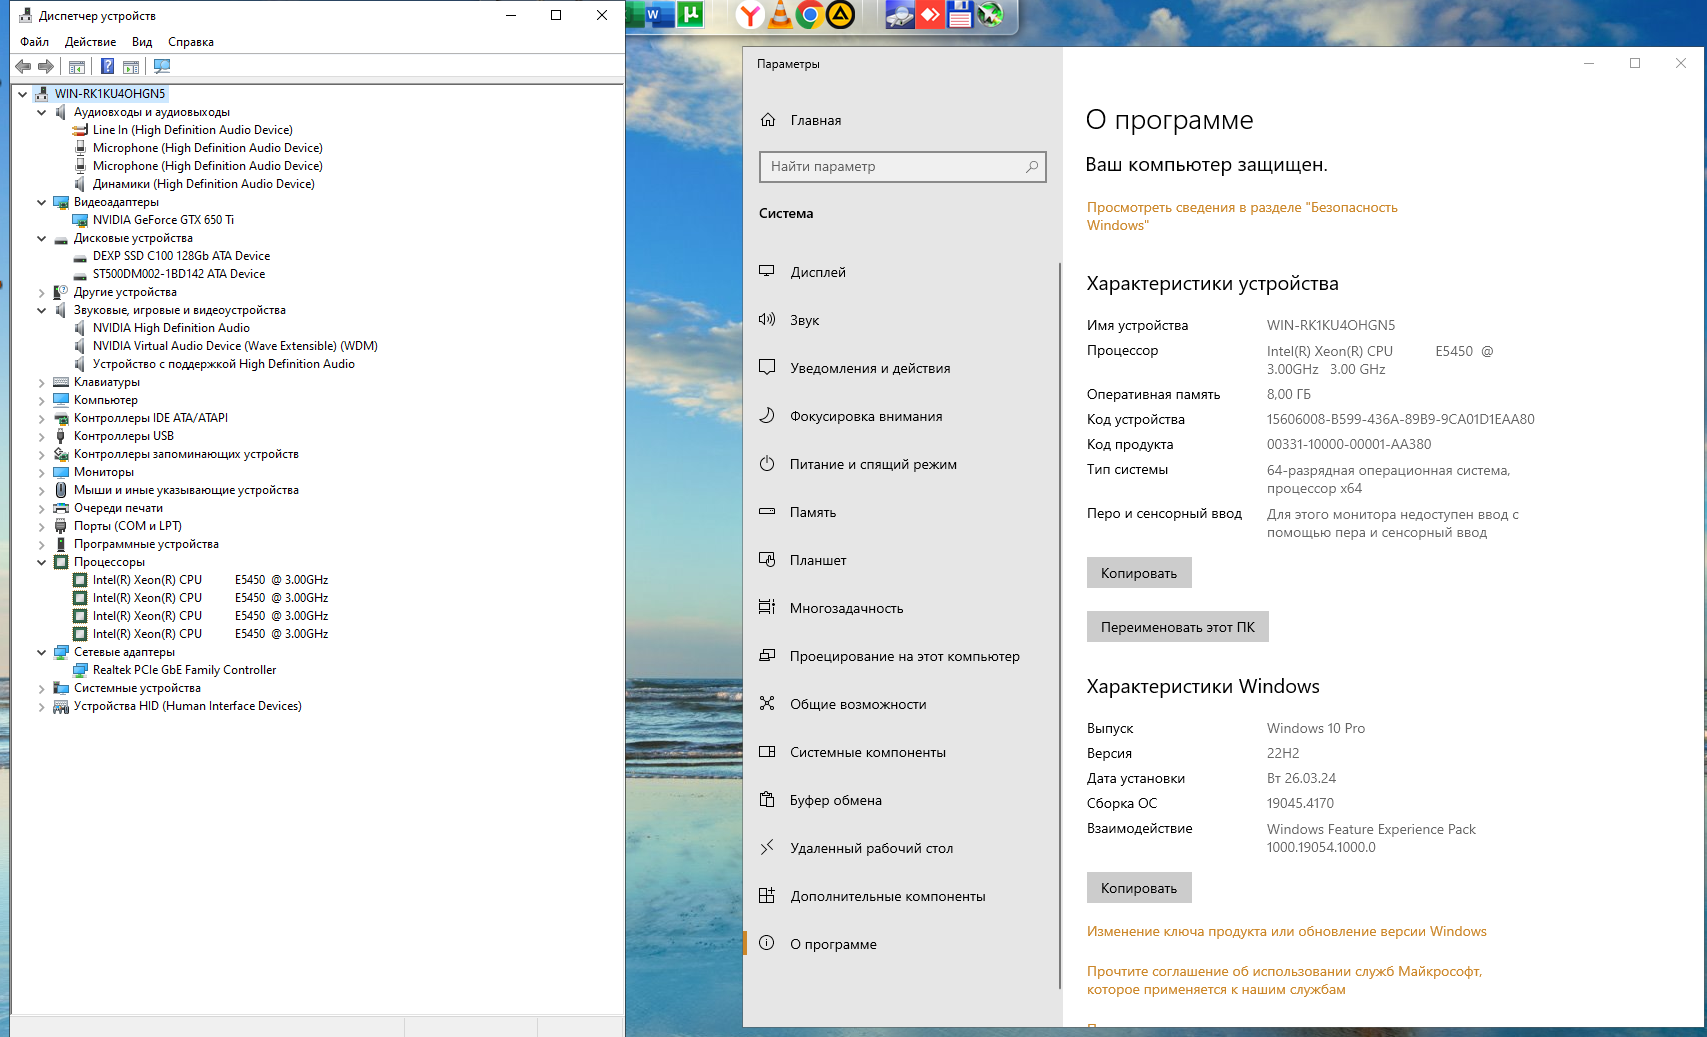Screen dimensions: 1707x1037
Task: Open the AIMP player dock icon
Action: tap(841, 14)
